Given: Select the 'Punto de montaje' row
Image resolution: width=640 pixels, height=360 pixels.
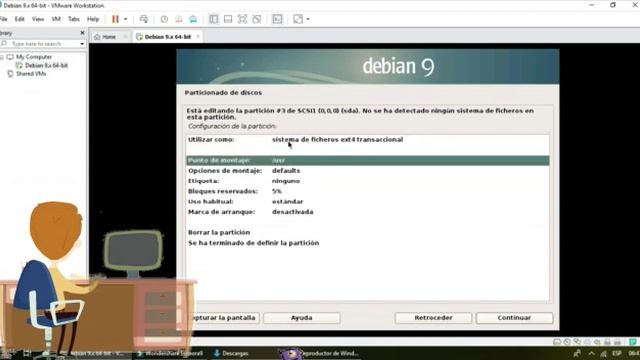Looking at the screenshot, I should (x=368, y=160).
